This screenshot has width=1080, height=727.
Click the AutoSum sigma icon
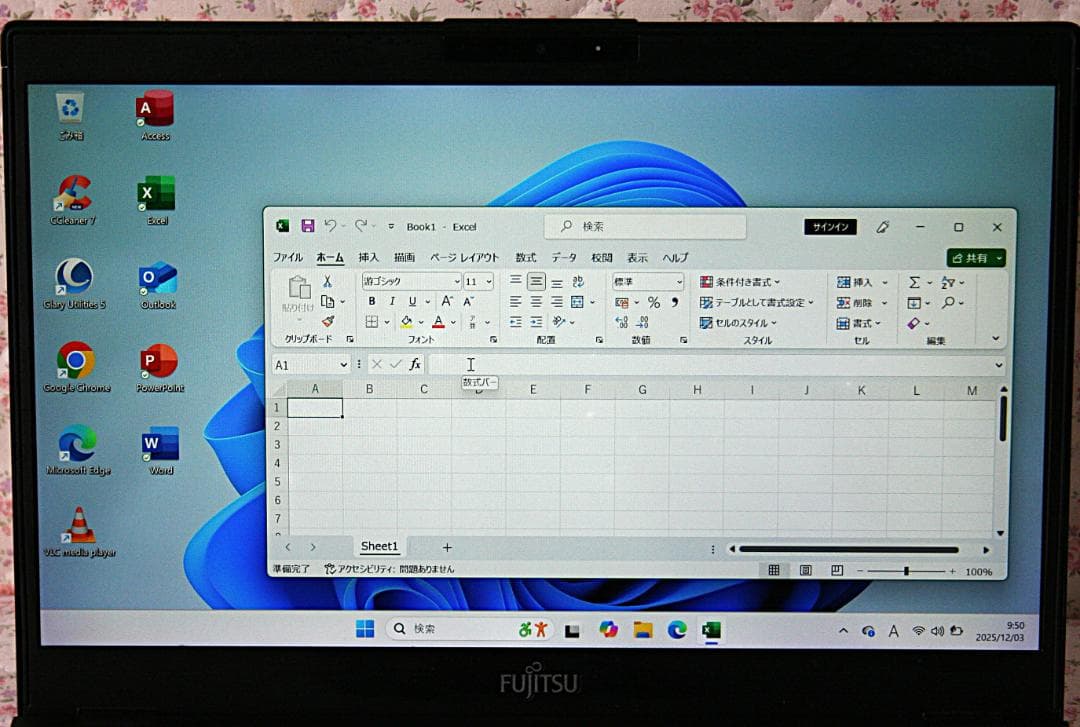pyautogui.click(x=914, y=281)
